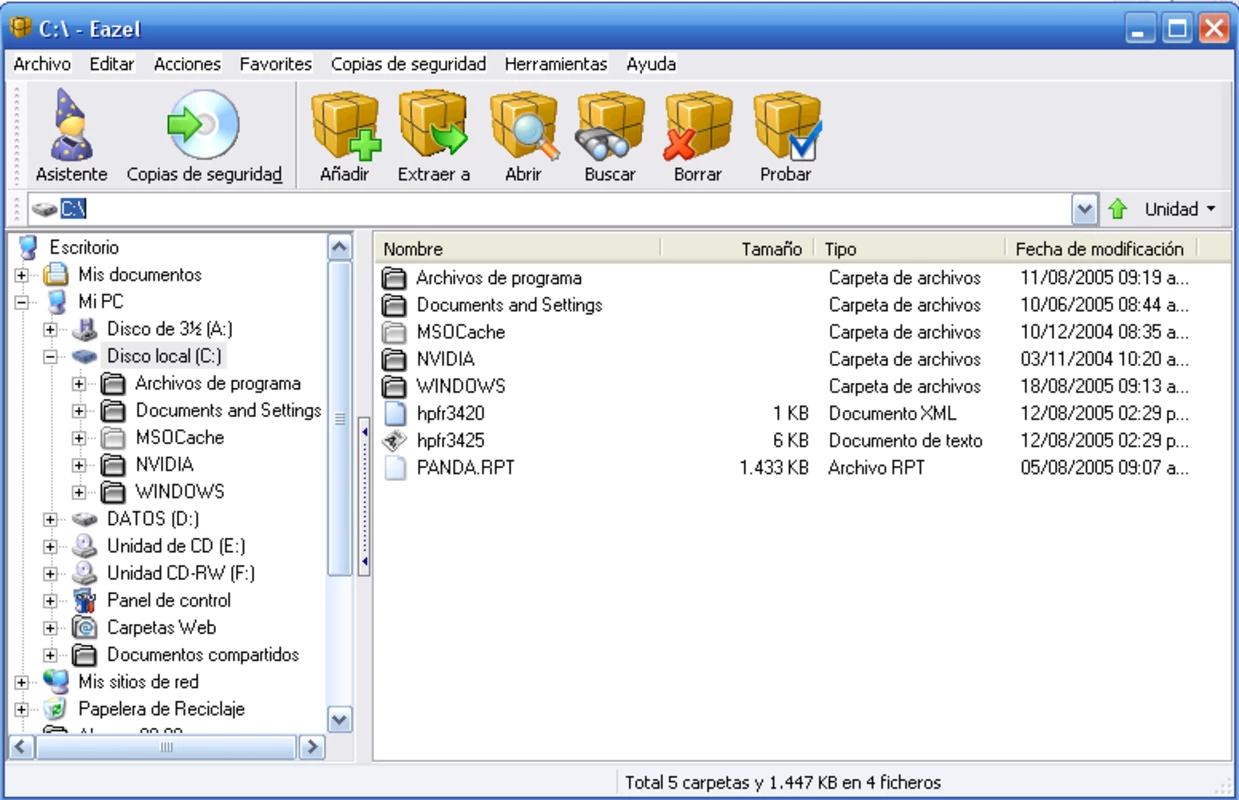Open the Unidad drive dropdown
Screen dimensions: 1239x800
[1181, 209]
